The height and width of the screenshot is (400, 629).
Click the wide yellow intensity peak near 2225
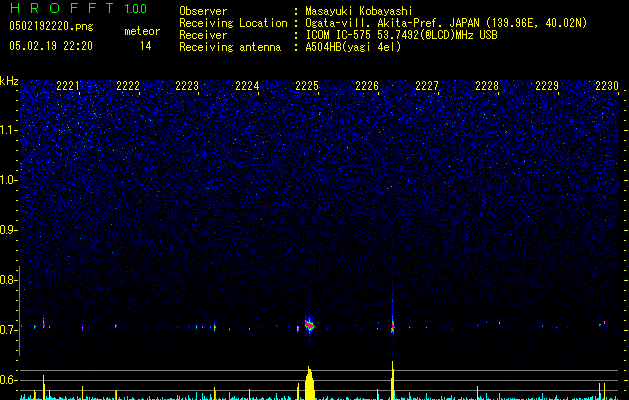click(309, 383)
